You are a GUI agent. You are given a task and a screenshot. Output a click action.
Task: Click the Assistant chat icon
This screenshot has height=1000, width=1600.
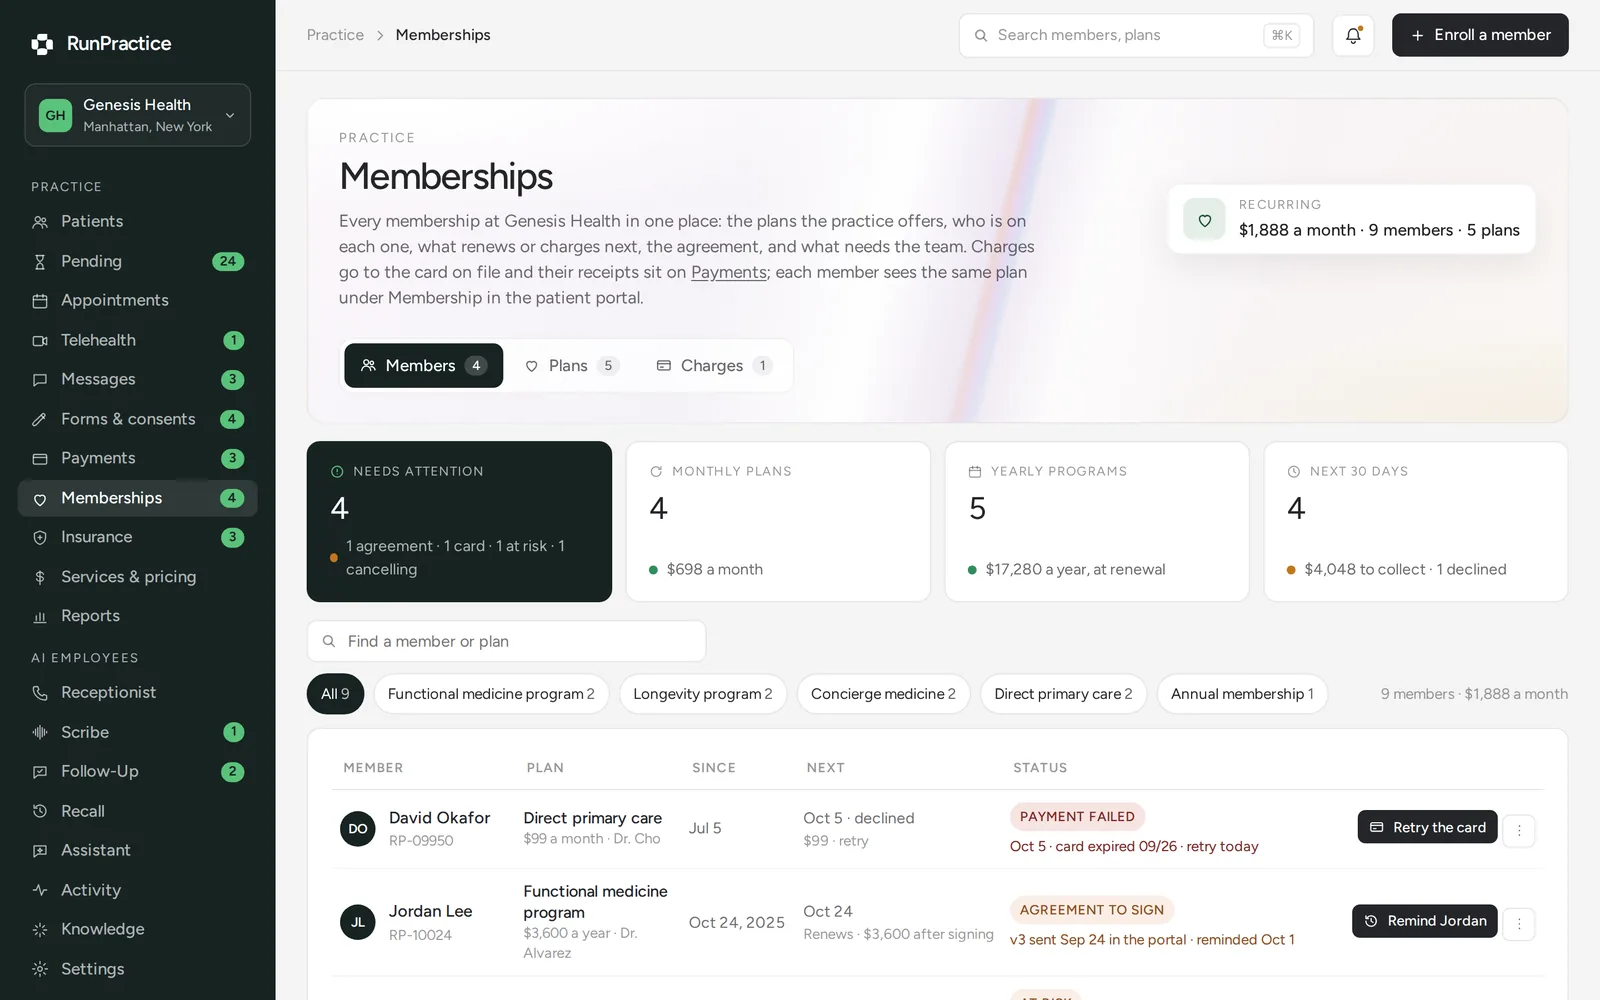[40, 851]
